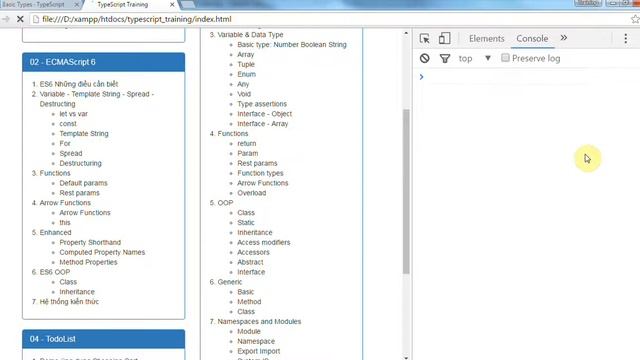Viewport: 640px width, 360px height.
Task: Open the 'Interface - Array' link
Action: (x=262, y=124)
